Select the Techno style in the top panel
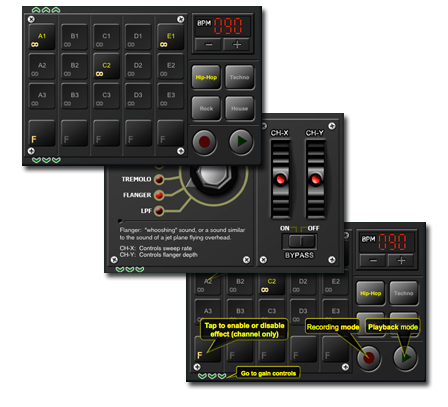The width and height of the screenshot is (448, 407). click(239, 77)
